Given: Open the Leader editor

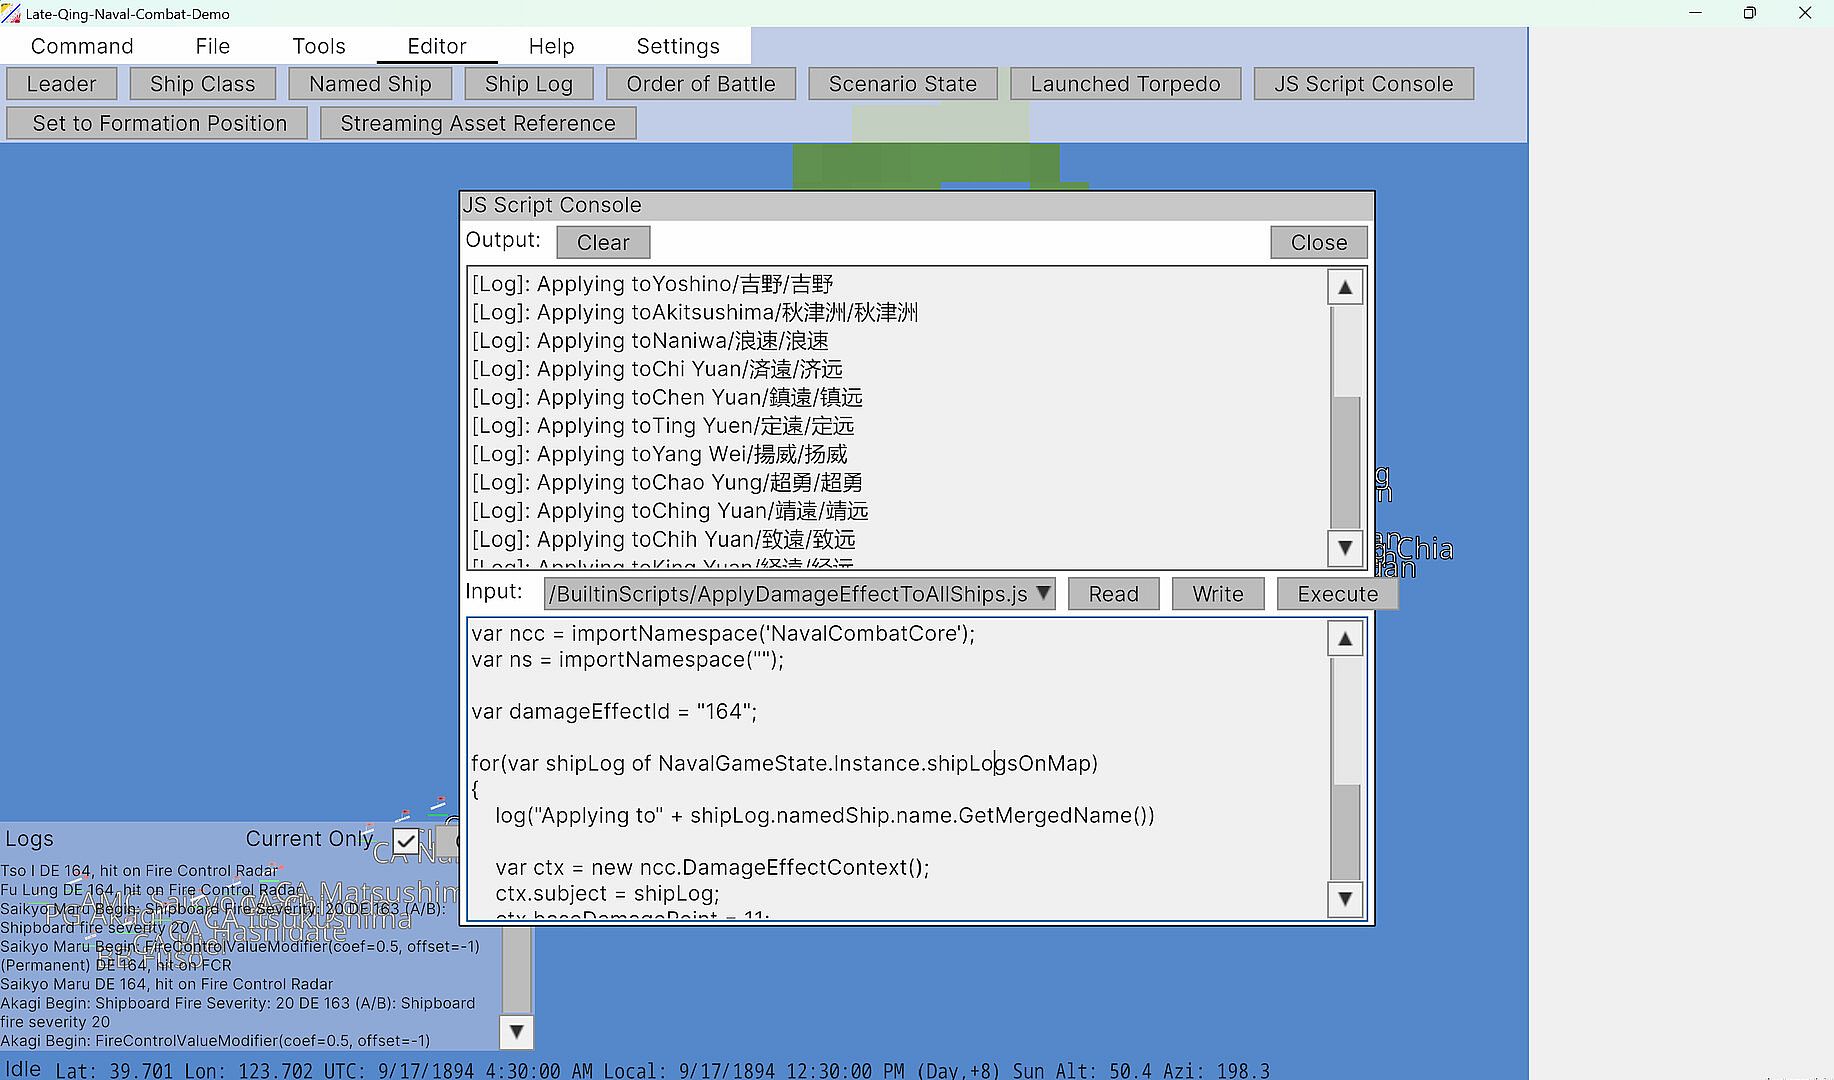Looking at the screenshot, I should point(62,84).
